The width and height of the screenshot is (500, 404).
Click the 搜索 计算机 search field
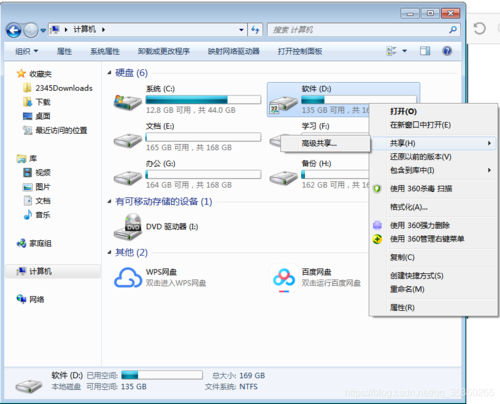(358, 30)
